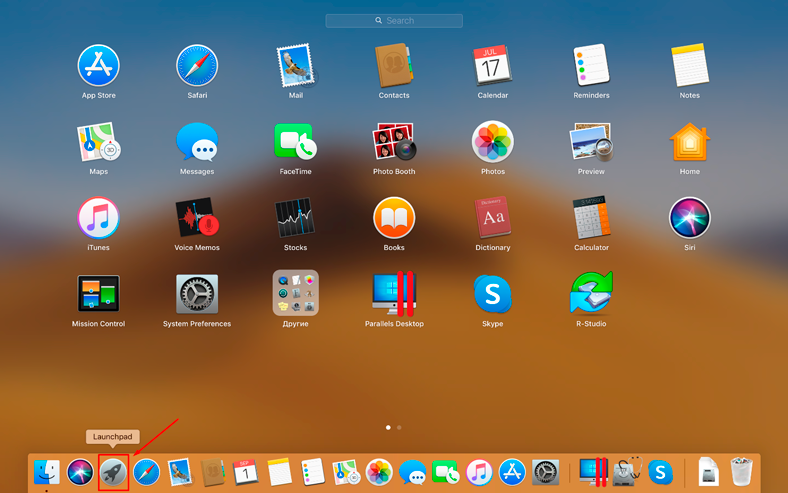The image size is (788, 493).
Task: Open the Trash in the Dock
Action: click(741, 471)
